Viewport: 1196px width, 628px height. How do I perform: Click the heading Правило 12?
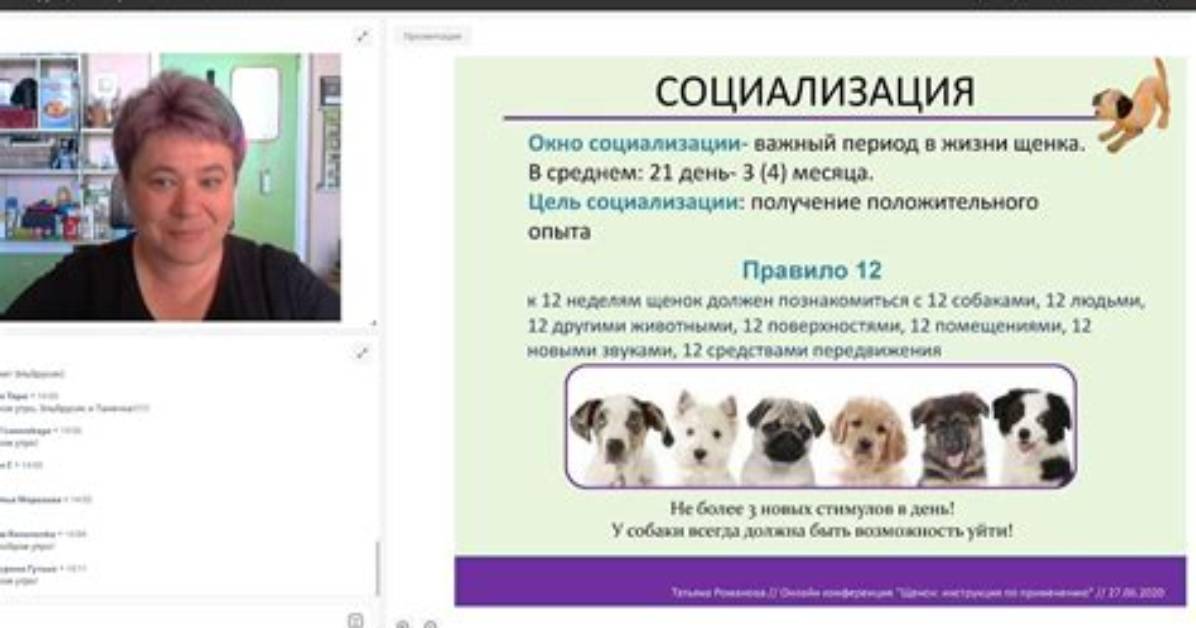(x=812, y=270)
